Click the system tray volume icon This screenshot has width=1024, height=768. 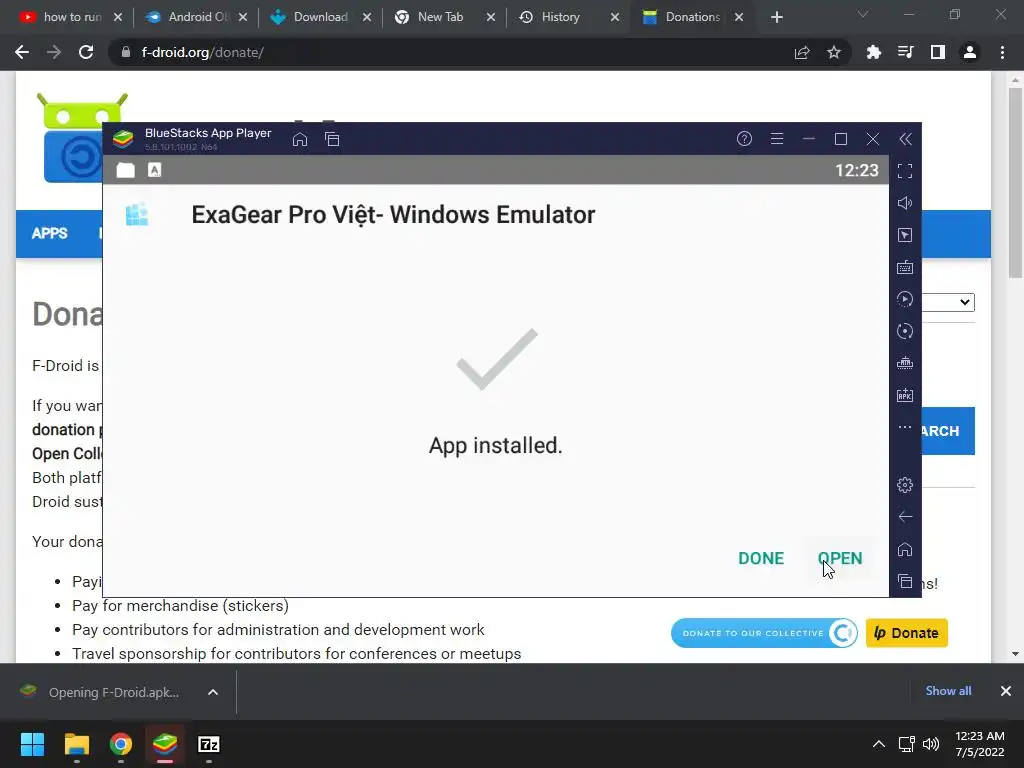(x=931, y=744)
